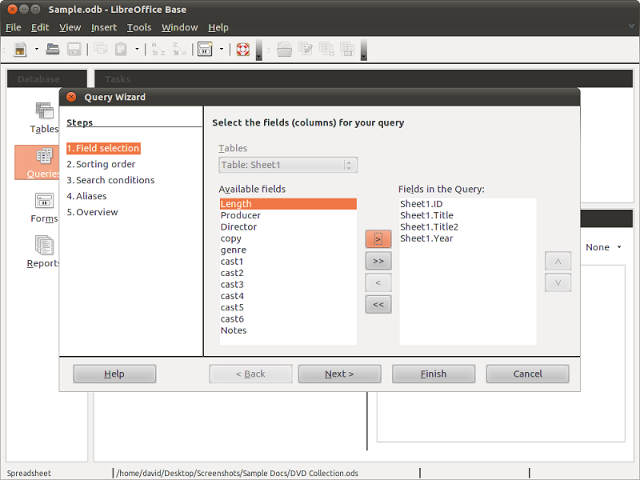Image resolution: width=640 pixels, height=480 pixels.
Task: Add all fields with the >> button
Action: pyautogui.click(x=378, y=261)
